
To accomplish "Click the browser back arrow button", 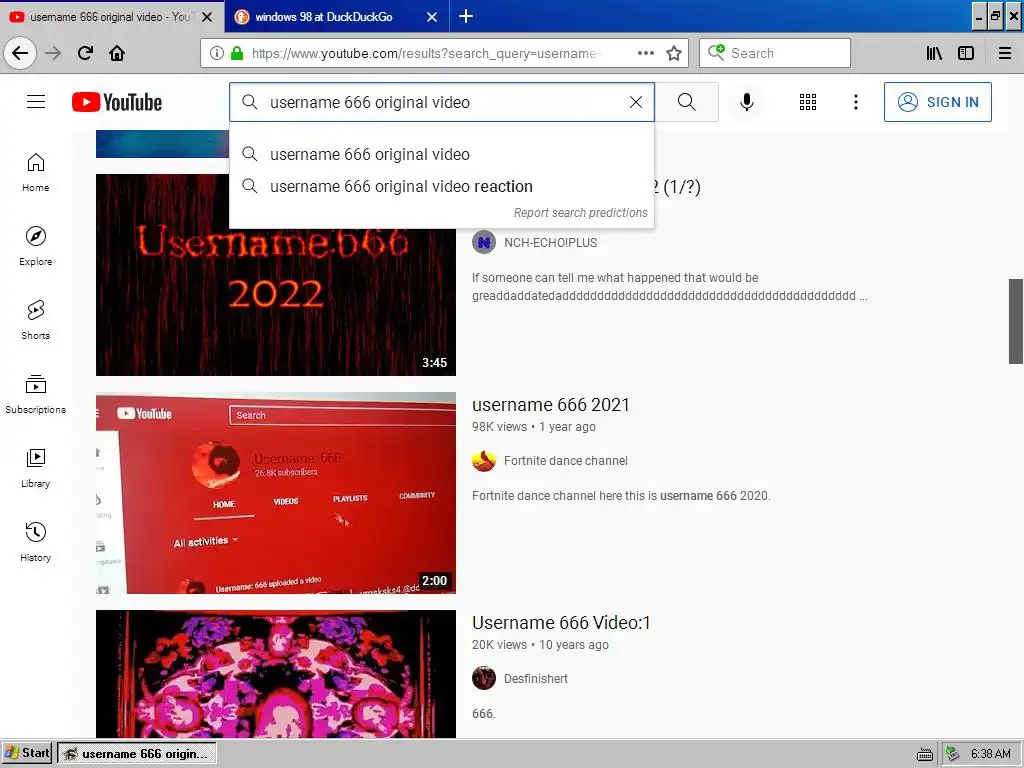I will [x=20, y=53].
